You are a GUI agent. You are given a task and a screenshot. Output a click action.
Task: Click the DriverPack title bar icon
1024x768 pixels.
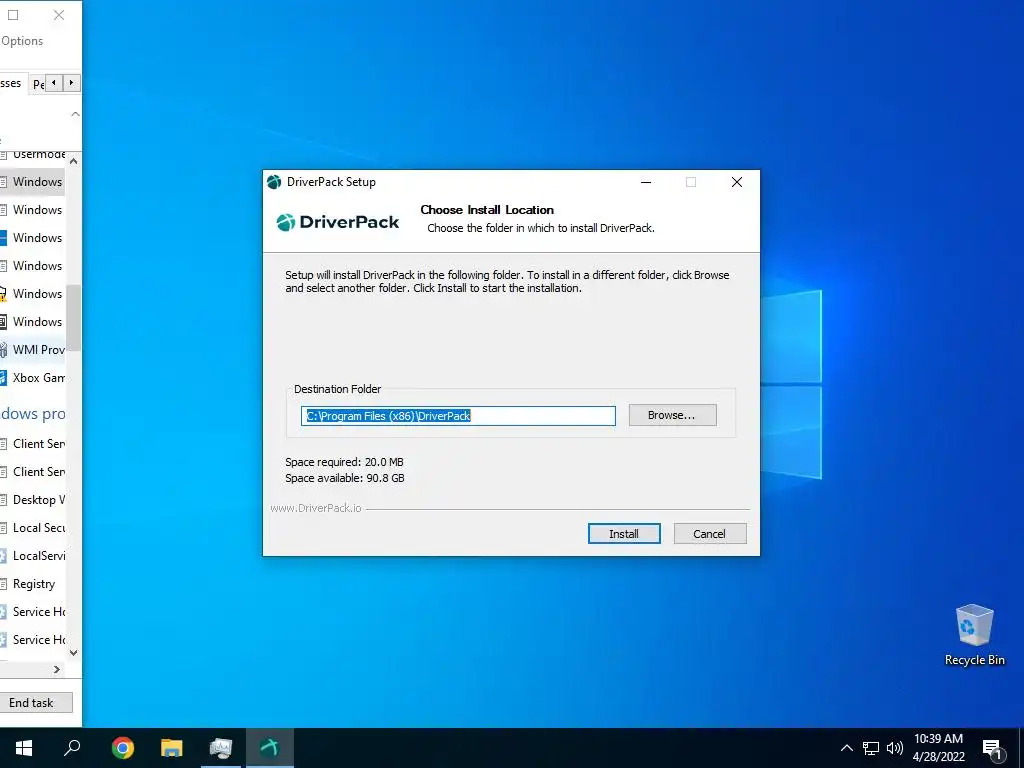coord(274,182)
